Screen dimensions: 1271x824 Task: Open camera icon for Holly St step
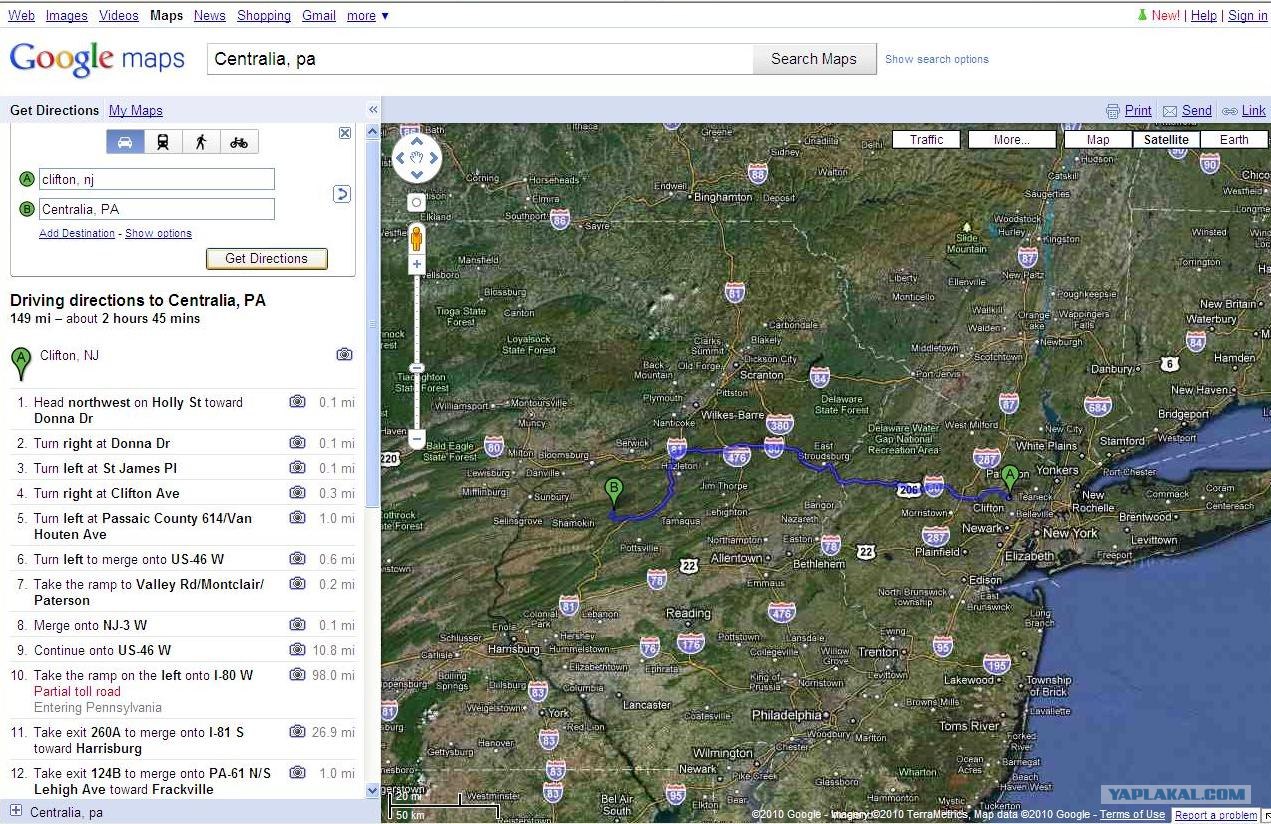[x=297, y=401]
